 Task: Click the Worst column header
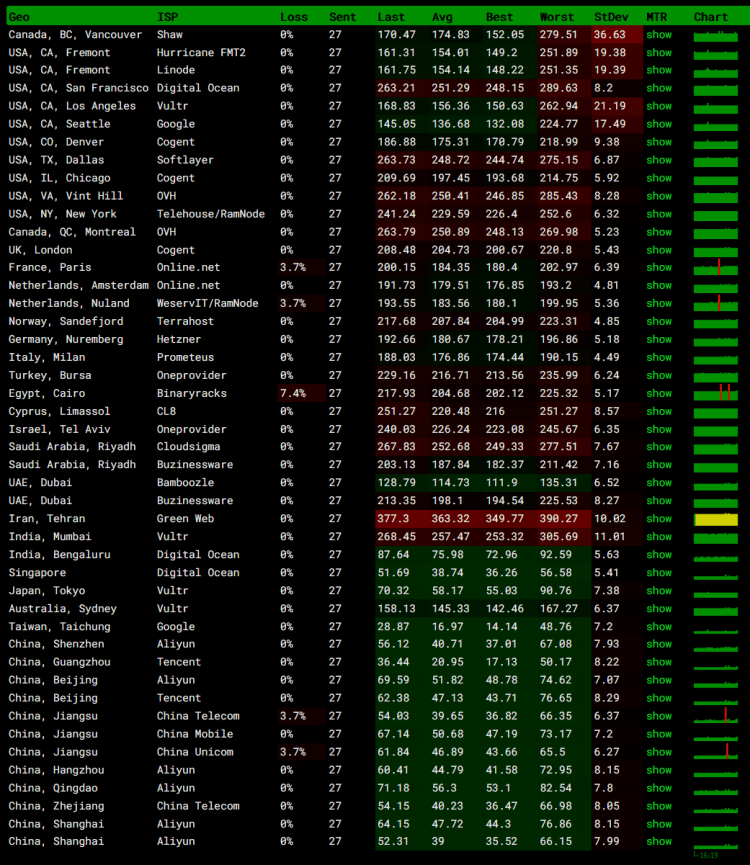coord(557,17)
